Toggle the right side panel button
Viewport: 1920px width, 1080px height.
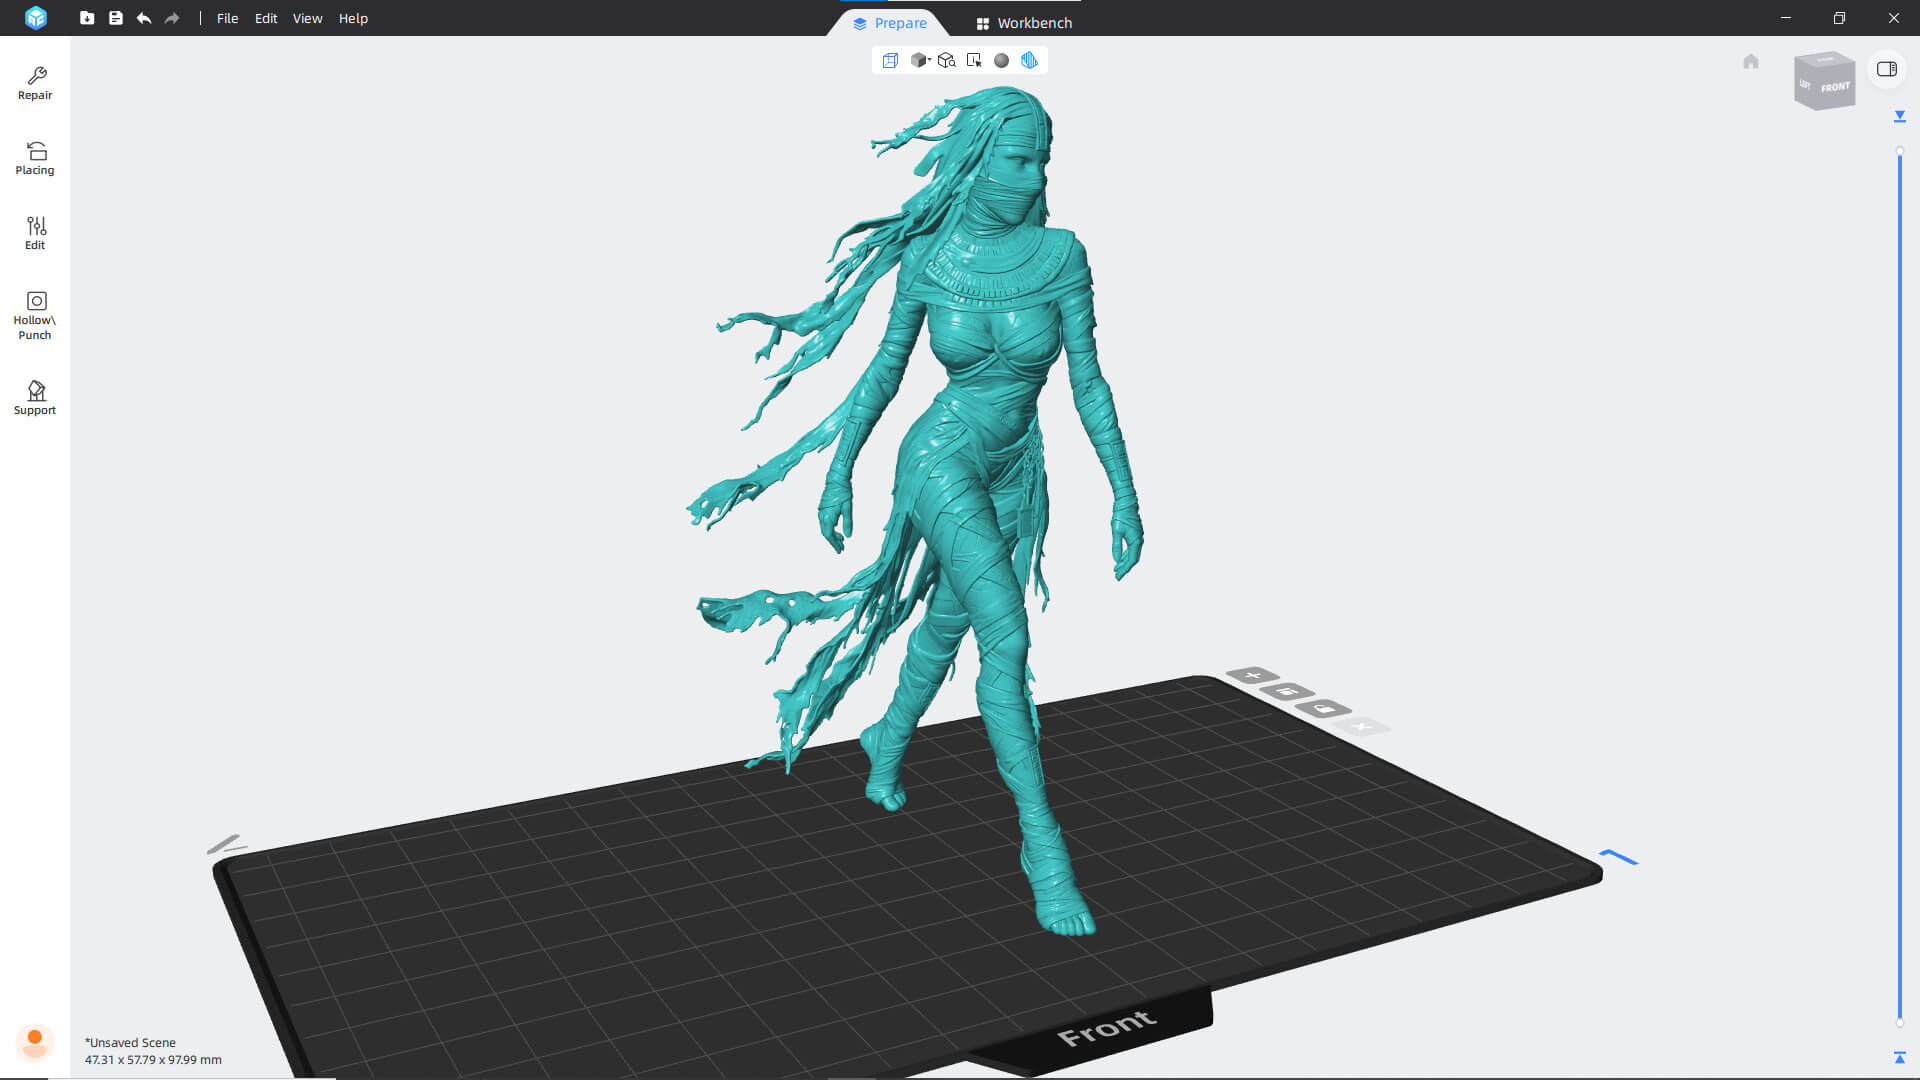[x=1887, y=69]
